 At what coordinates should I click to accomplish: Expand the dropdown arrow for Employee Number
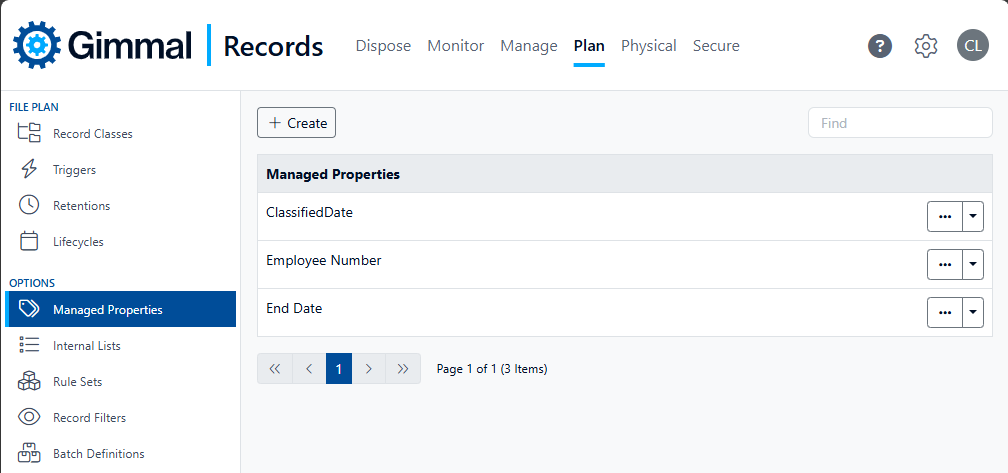pos(973,265)
